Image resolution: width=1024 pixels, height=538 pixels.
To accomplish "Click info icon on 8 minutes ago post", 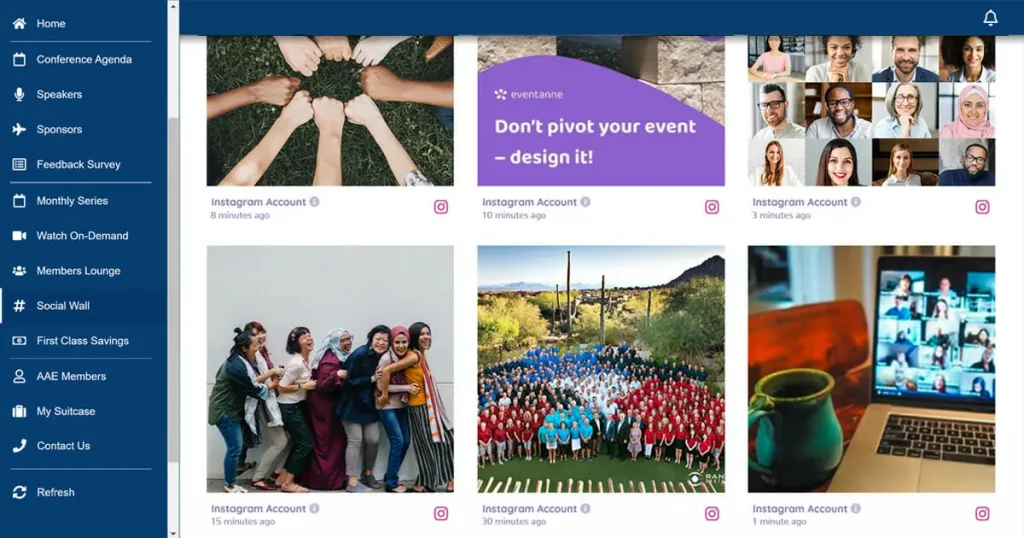I will point(315,202).
